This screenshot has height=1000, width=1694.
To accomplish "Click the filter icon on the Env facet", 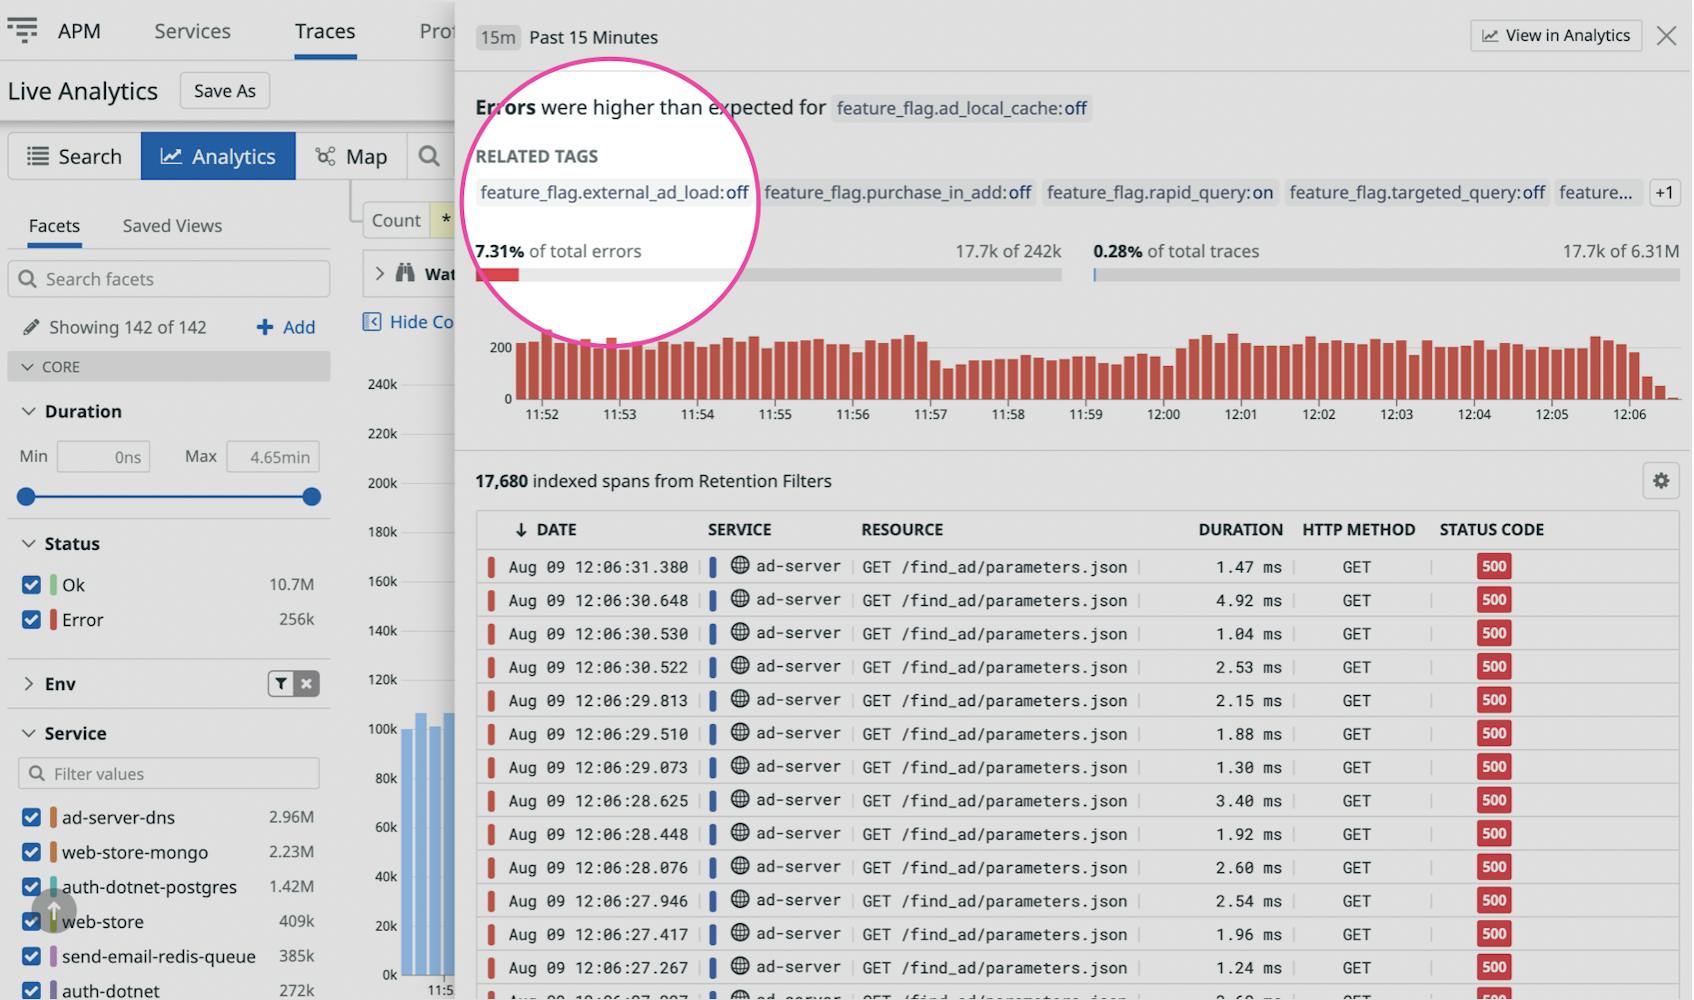I will [x=280, y=684].
